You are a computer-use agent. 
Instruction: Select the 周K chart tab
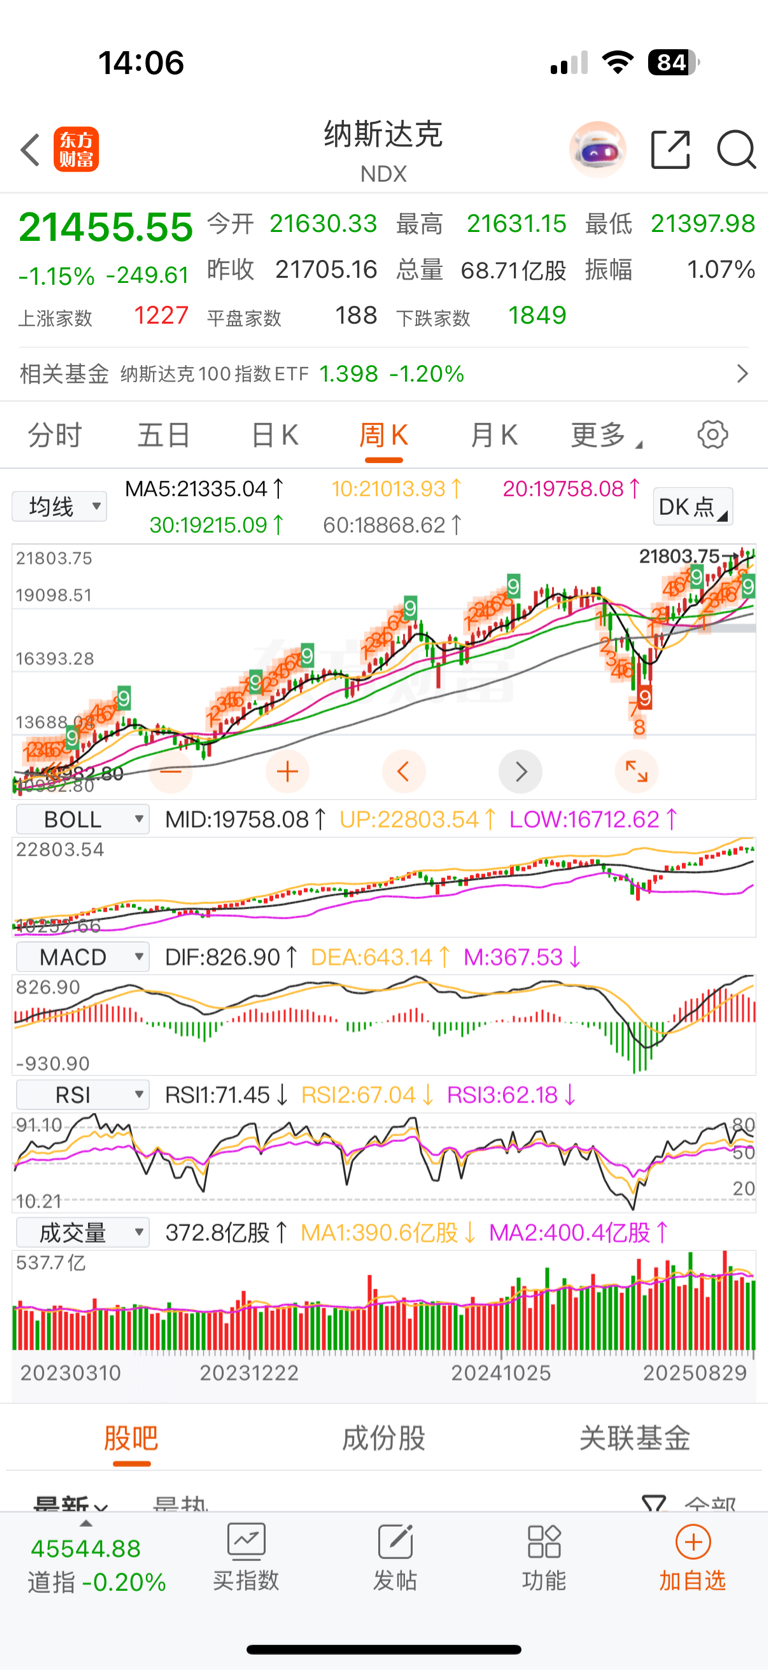[384, 435]
